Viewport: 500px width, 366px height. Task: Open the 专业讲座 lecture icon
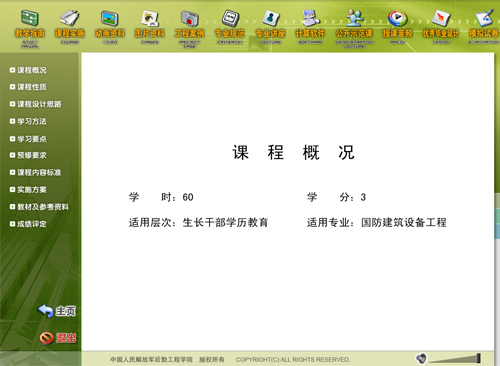(270, 27)
